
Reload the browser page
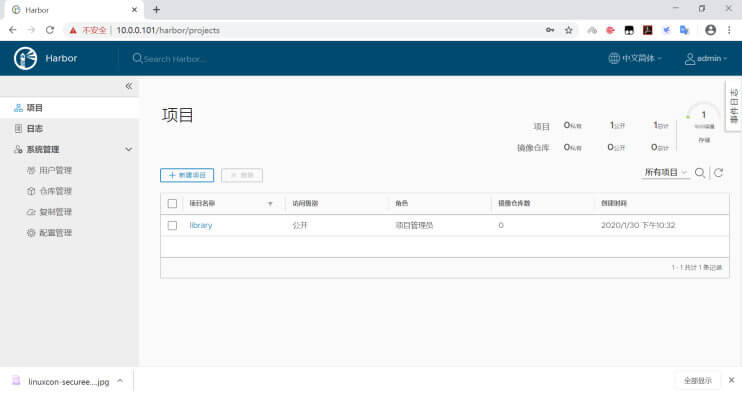coord(50,30)
